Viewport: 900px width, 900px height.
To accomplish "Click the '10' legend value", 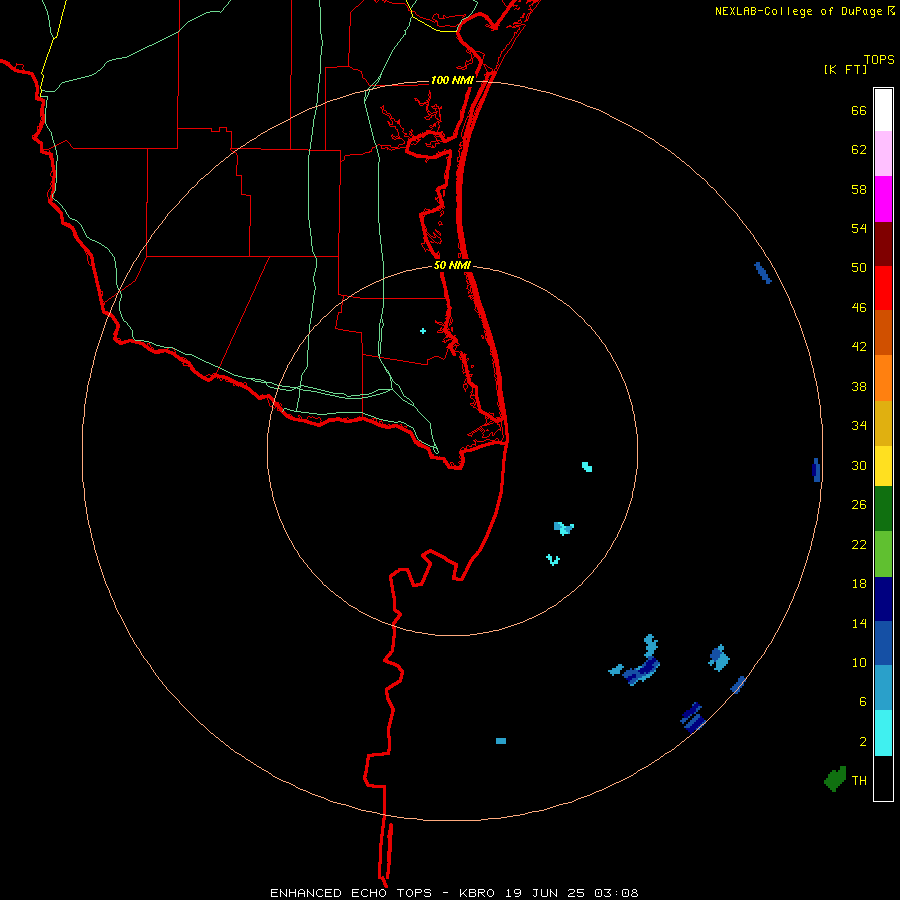I will point(859,662).
